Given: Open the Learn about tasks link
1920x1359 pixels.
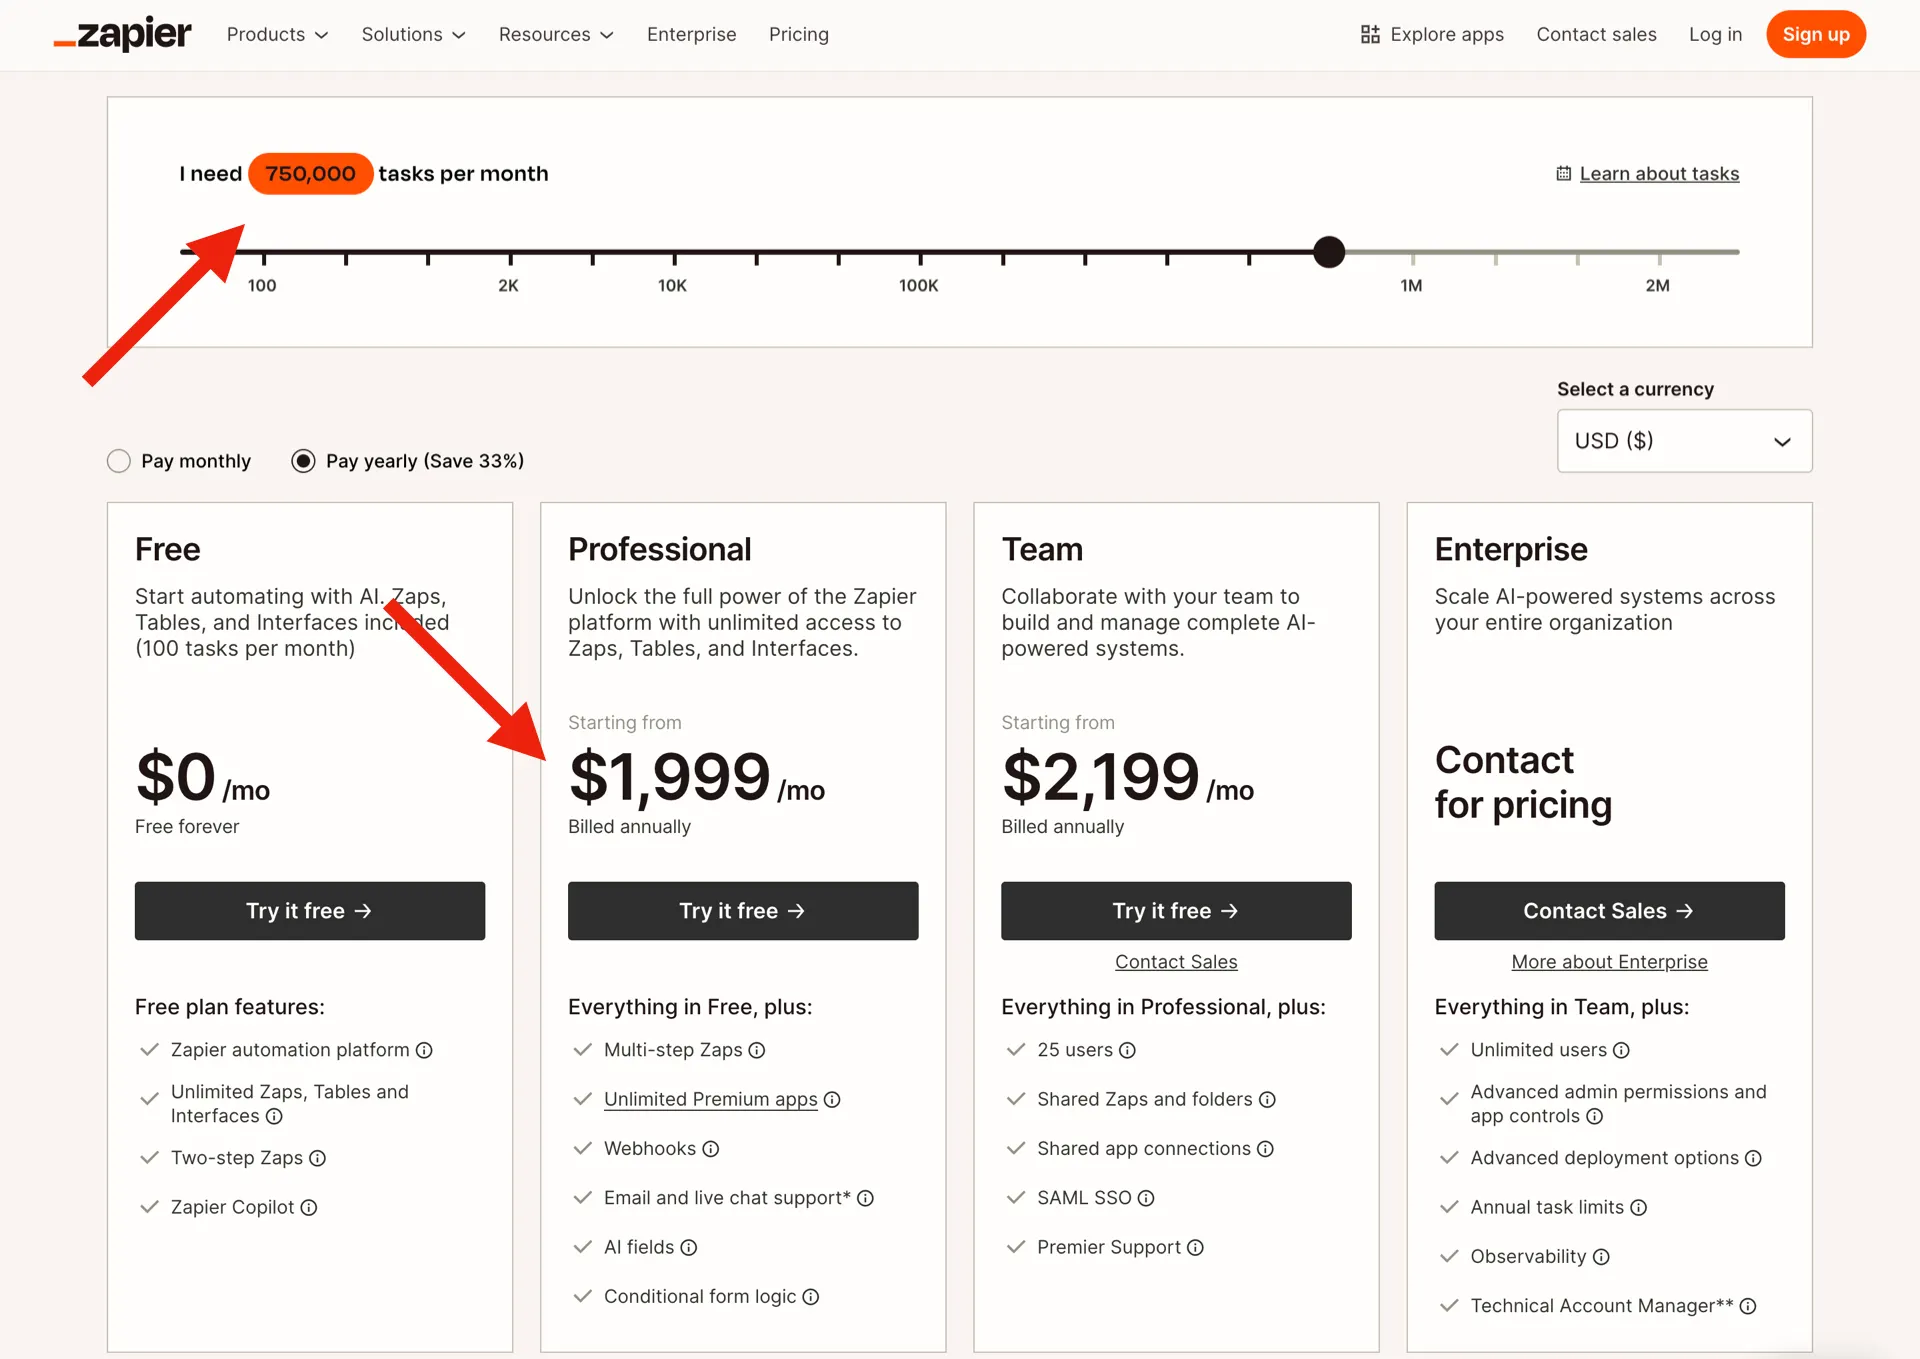Looking at the screenshot, I should (1658, 174).
